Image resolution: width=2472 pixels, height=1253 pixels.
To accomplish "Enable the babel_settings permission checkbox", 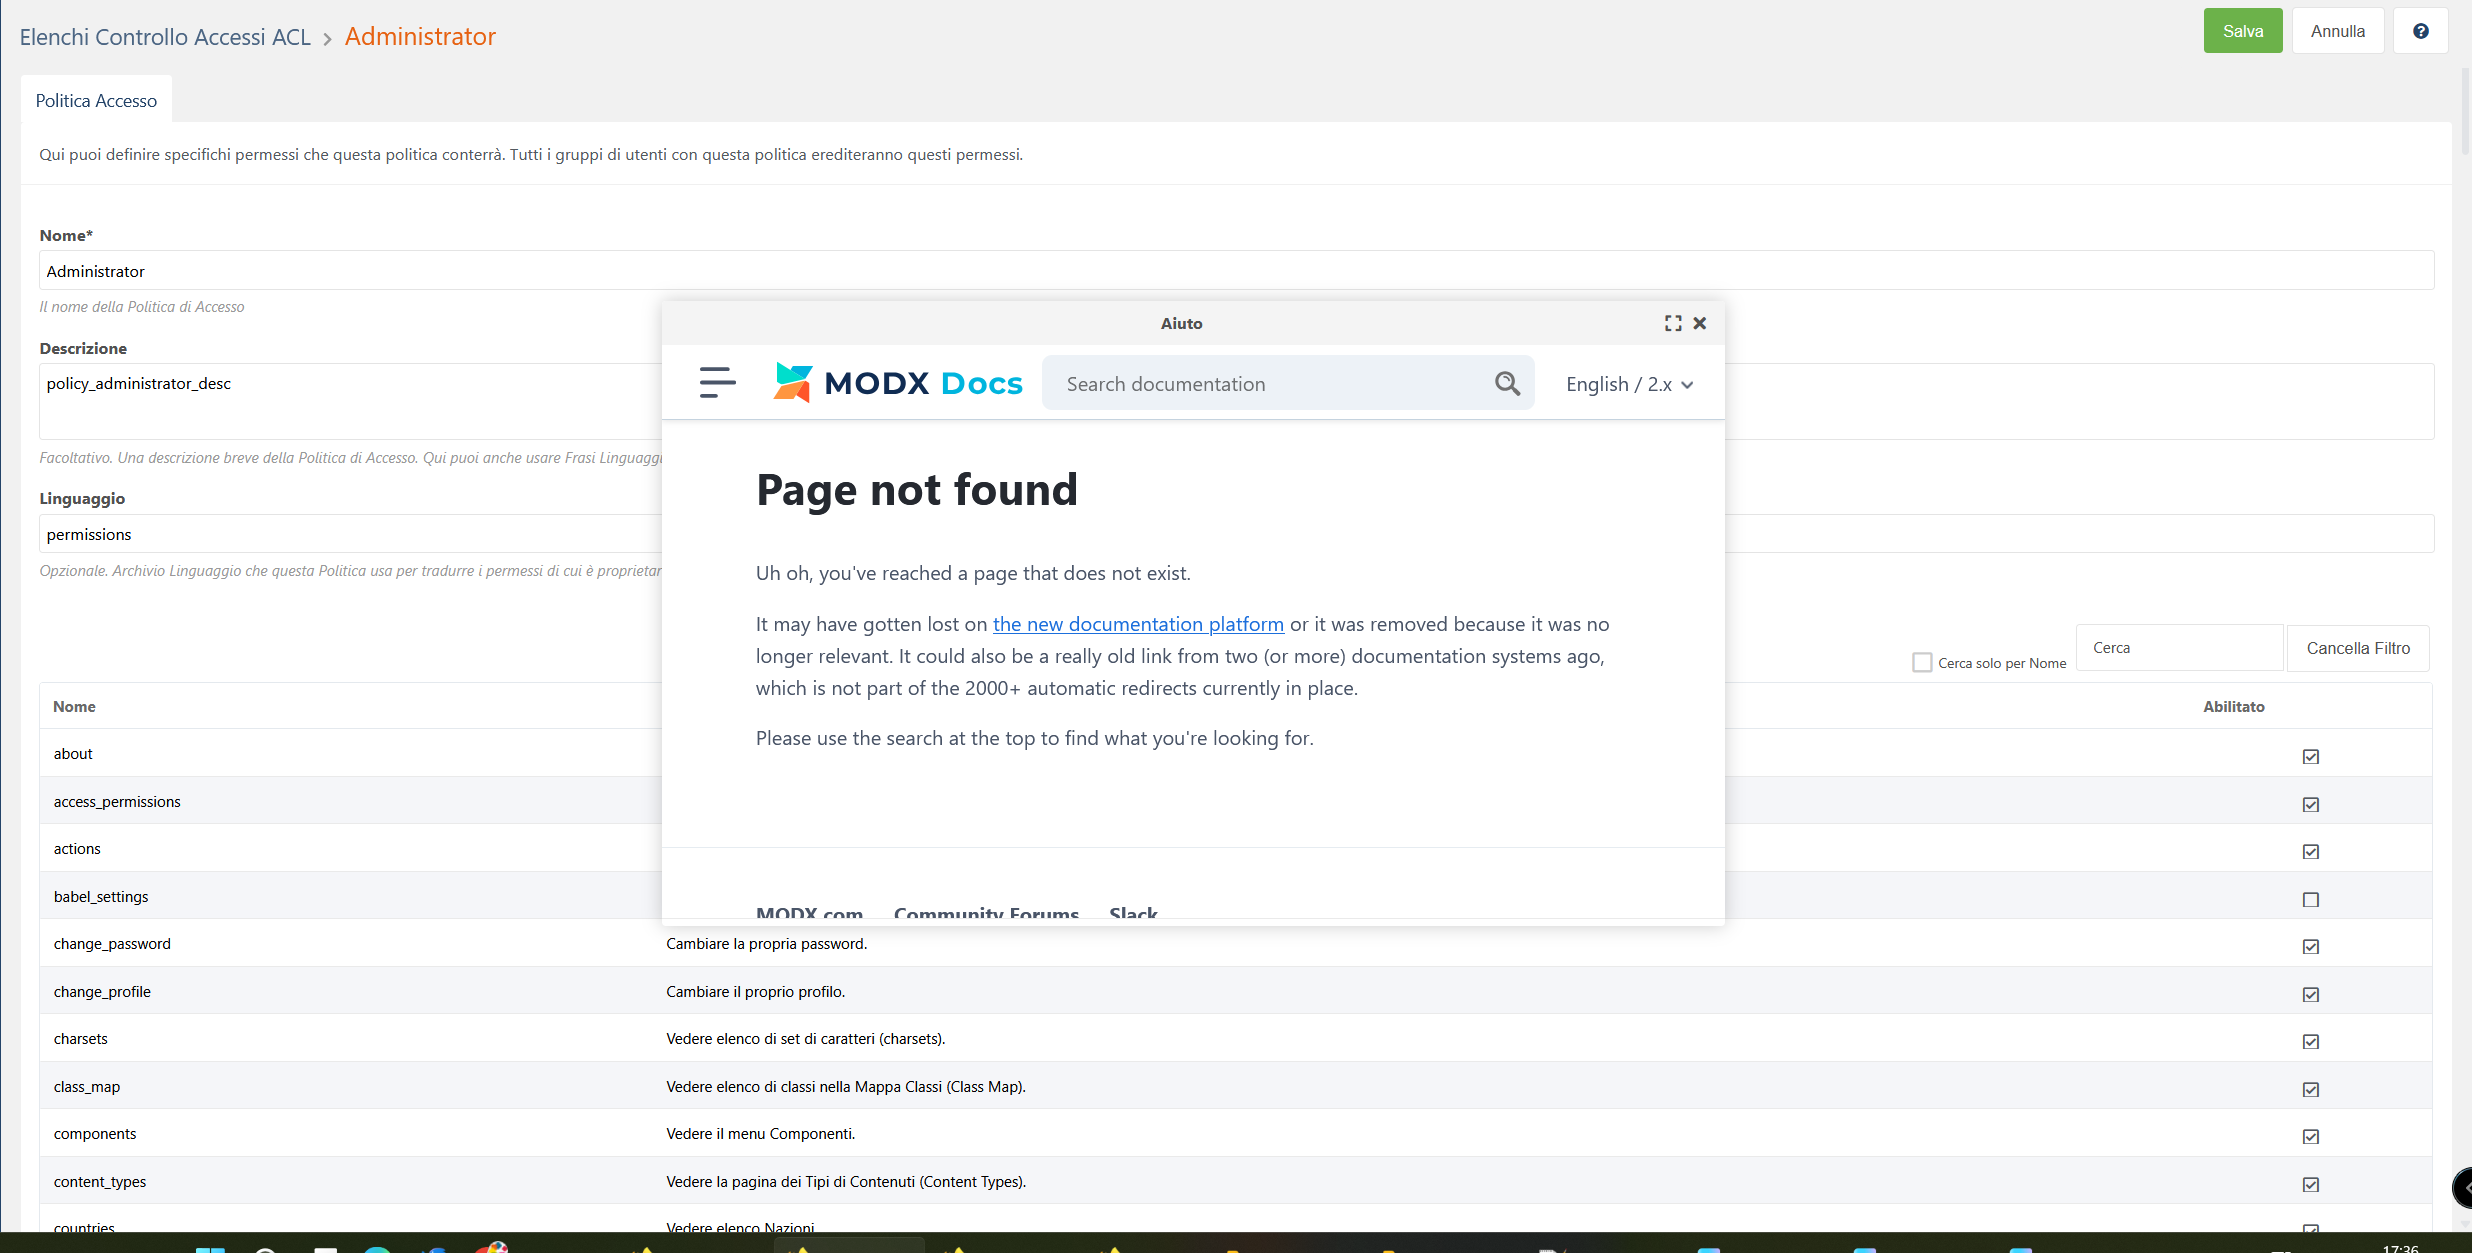I will [2310, 899].
